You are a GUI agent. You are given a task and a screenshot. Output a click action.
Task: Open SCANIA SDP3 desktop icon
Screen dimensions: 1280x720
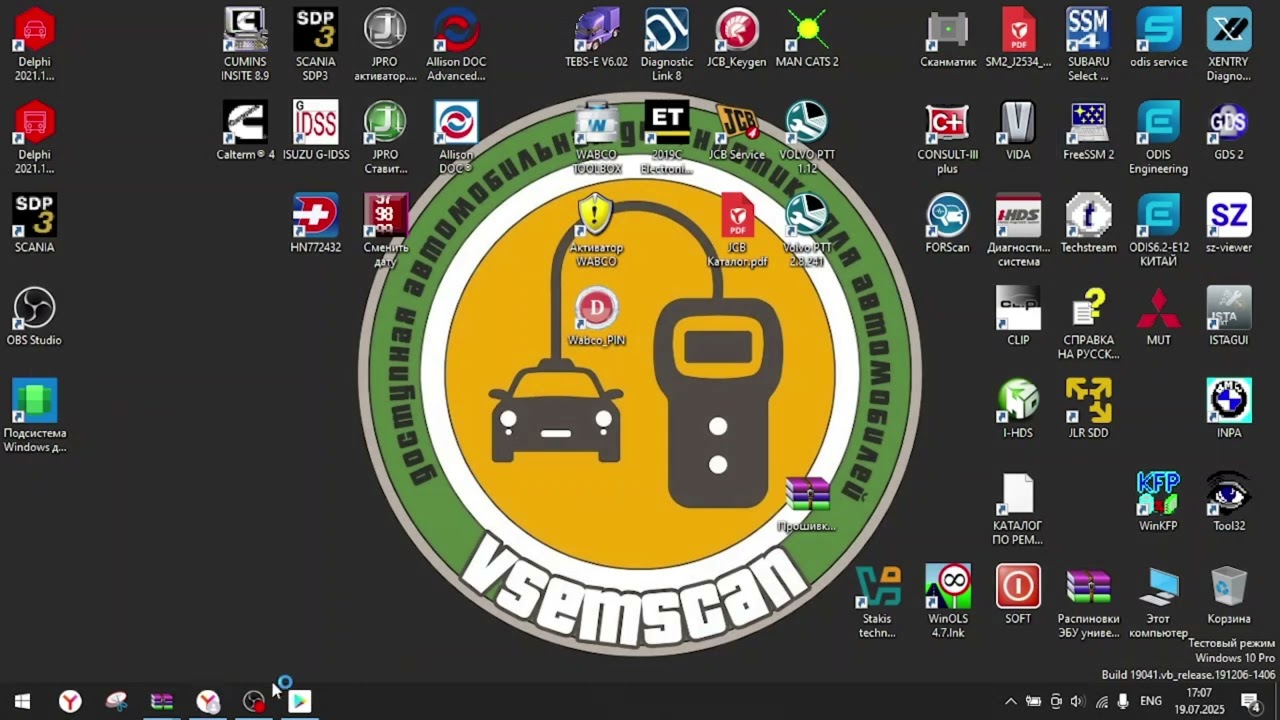click(315, 44)
